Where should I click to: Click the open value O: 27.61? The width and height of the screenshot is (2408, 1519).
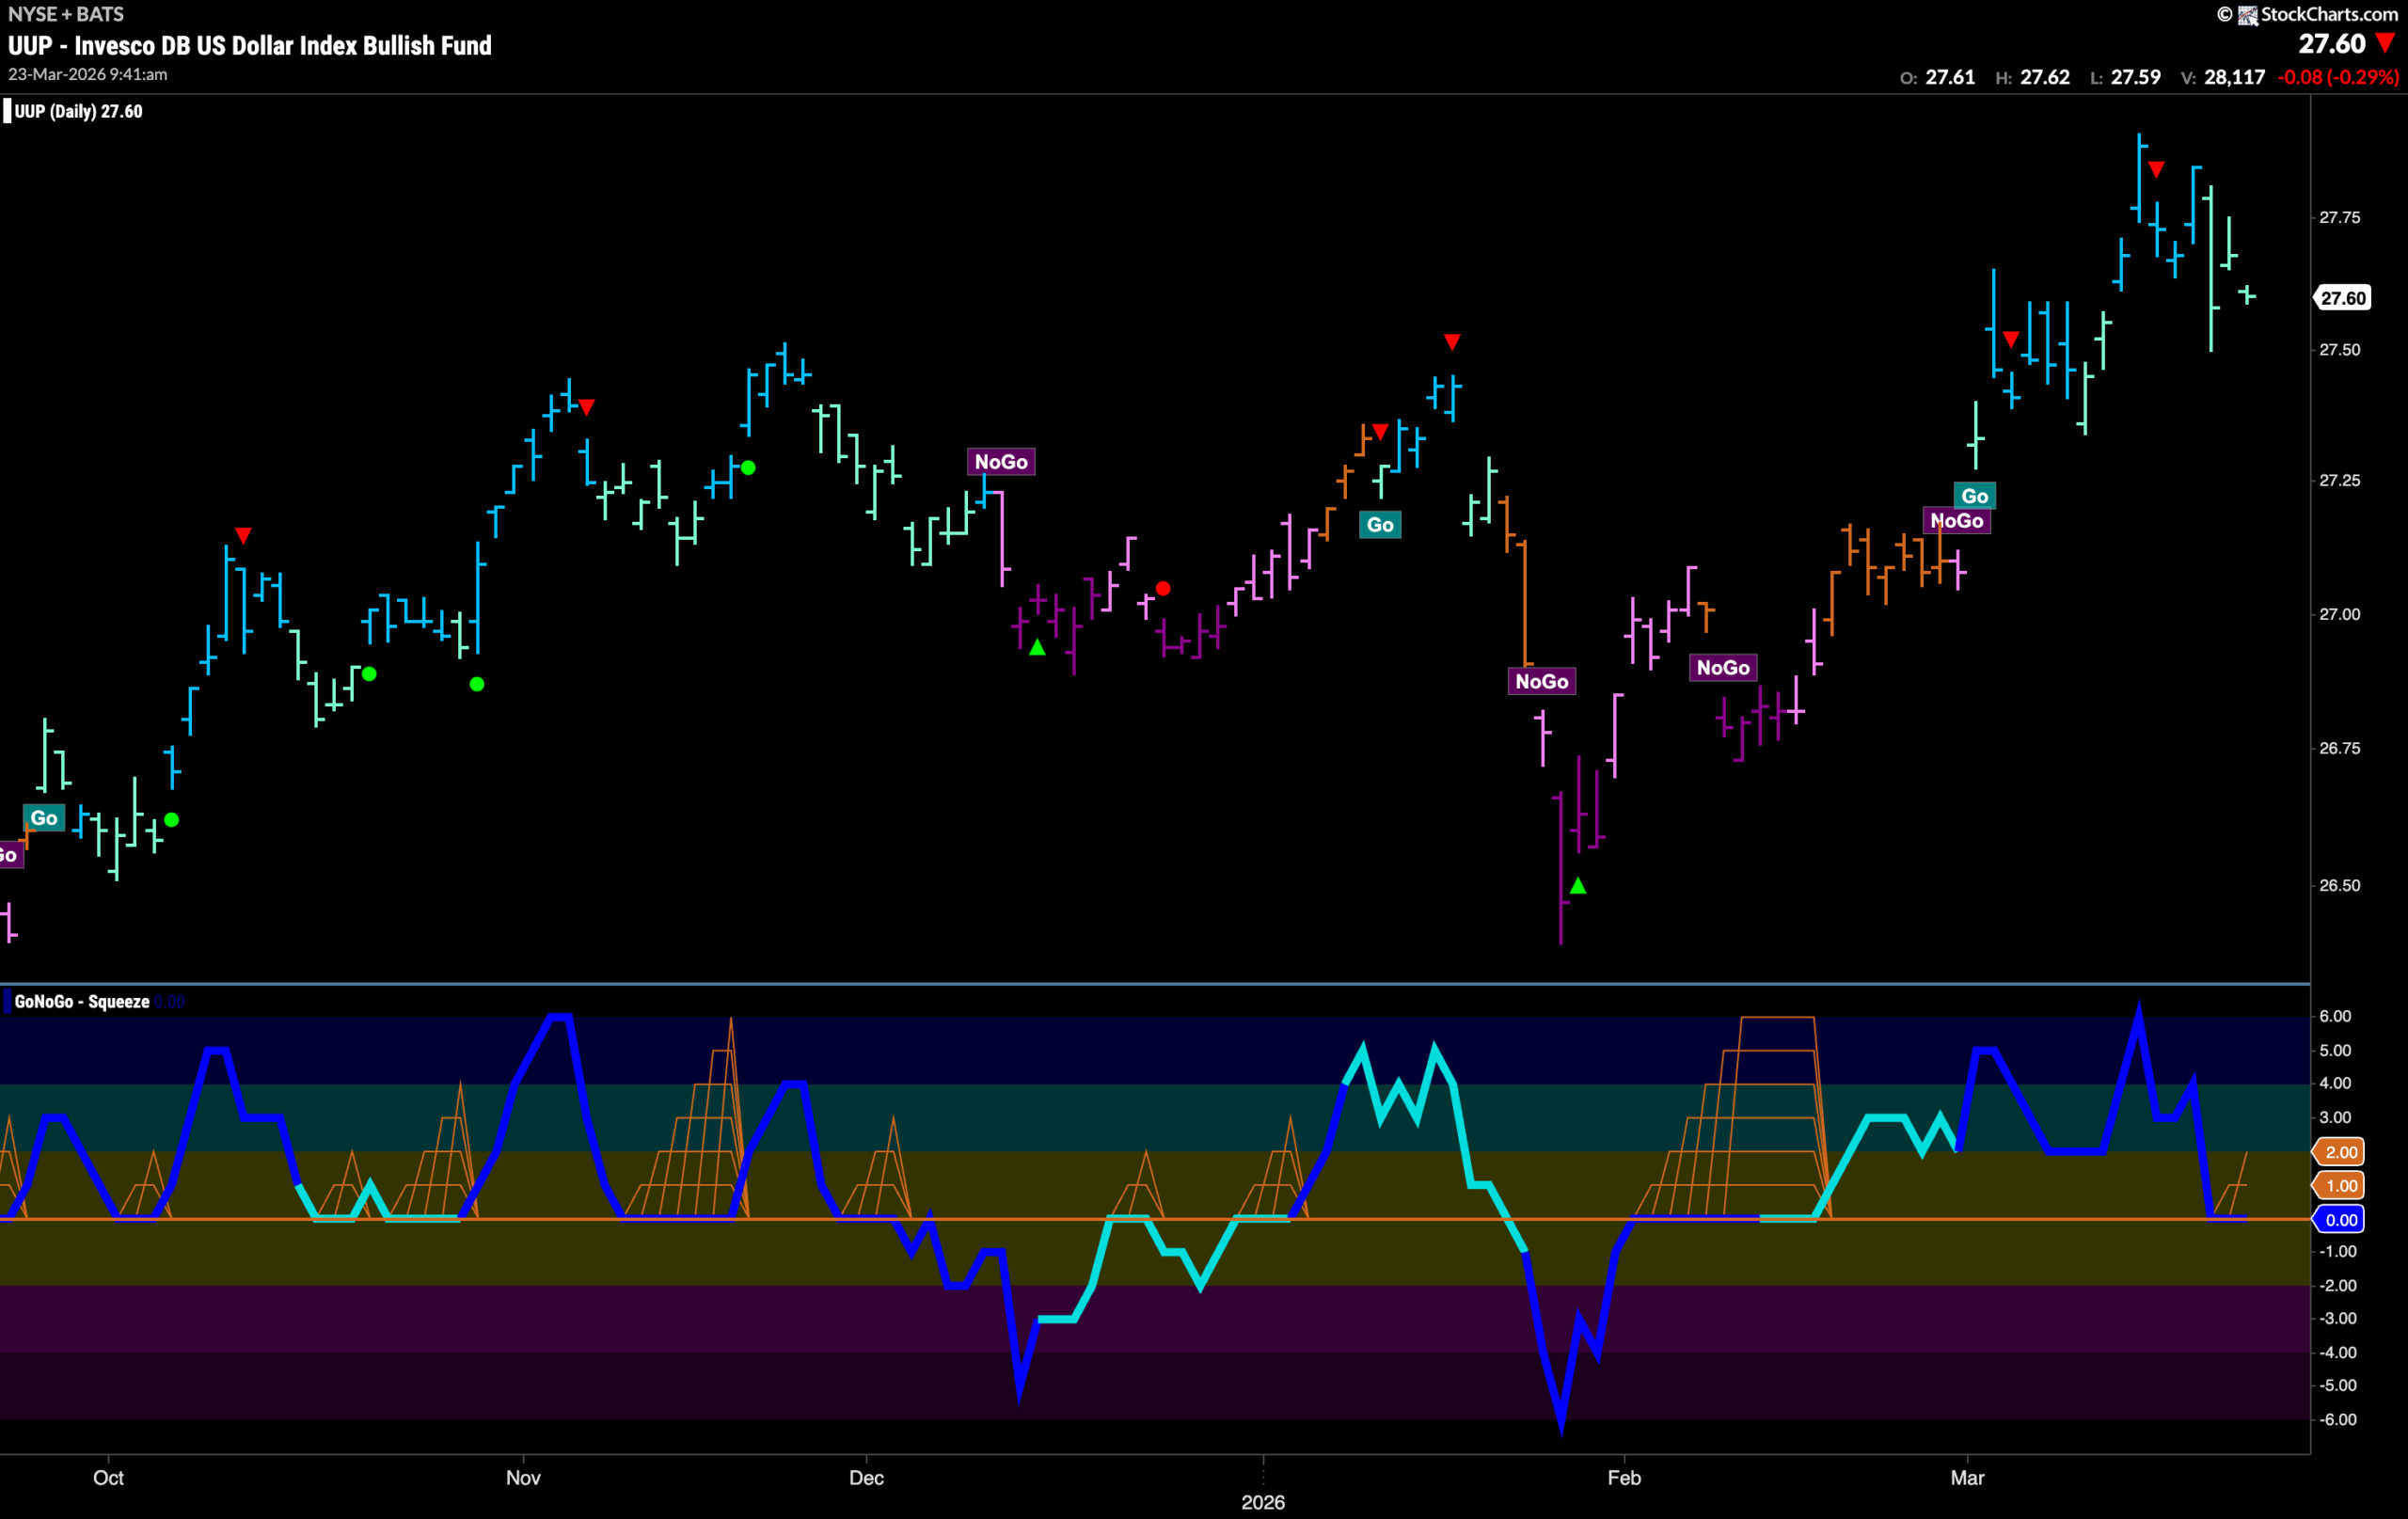1938,78
